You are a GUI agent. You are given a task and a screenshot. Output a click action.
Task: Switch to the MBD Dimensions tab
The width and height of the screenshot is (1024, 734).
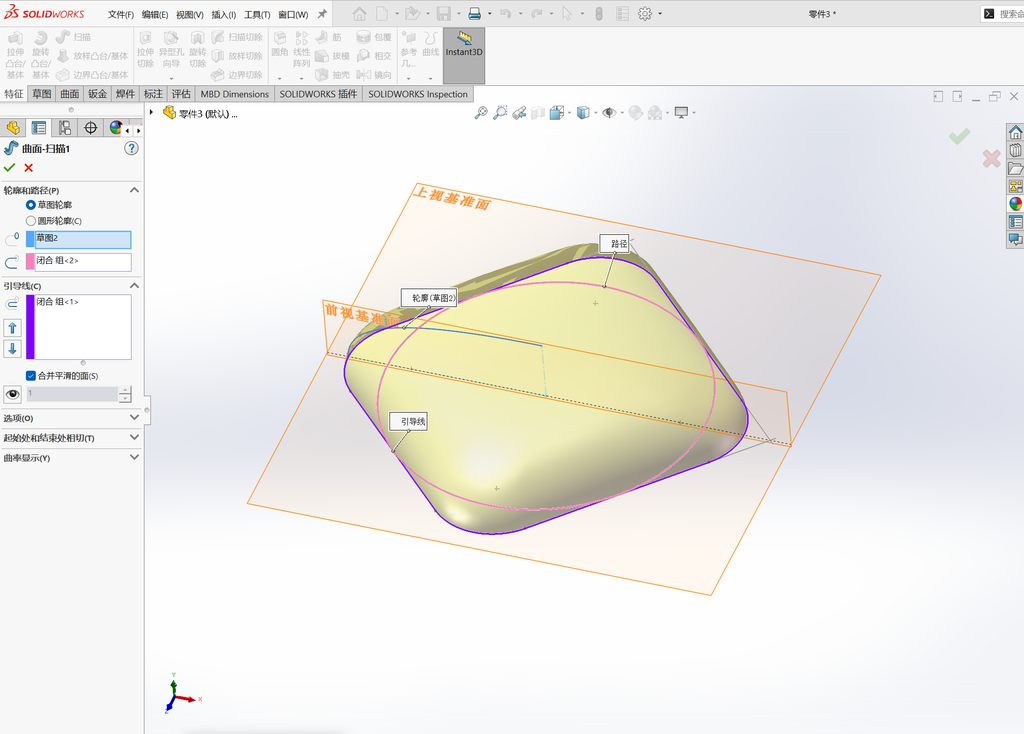pos(234,94)
